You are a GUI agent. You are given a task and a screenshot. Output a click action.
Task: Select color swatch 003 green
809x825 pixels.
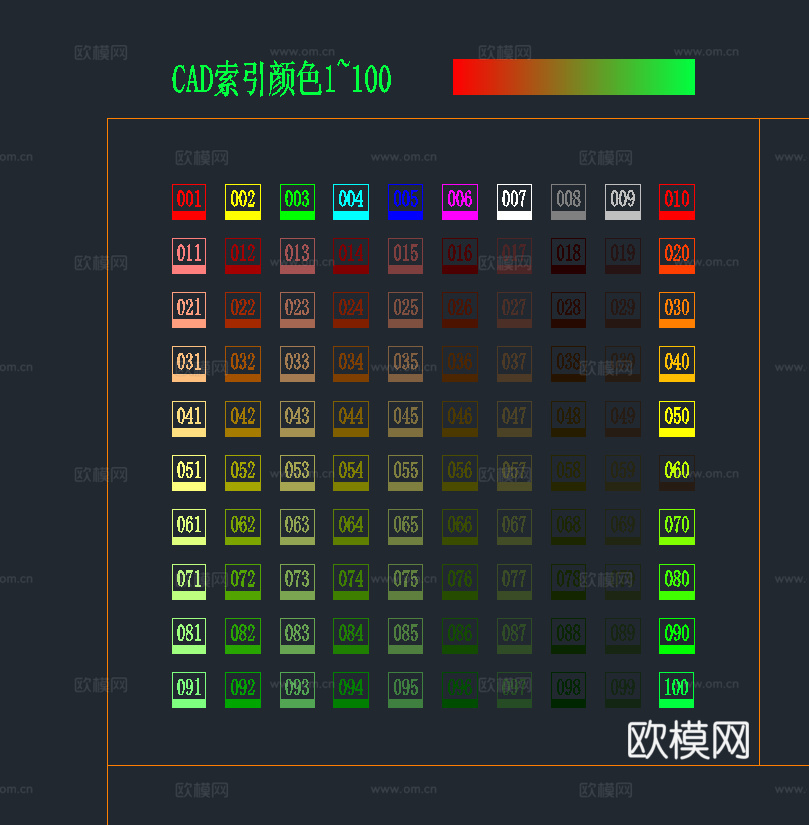tap(296, 201)
